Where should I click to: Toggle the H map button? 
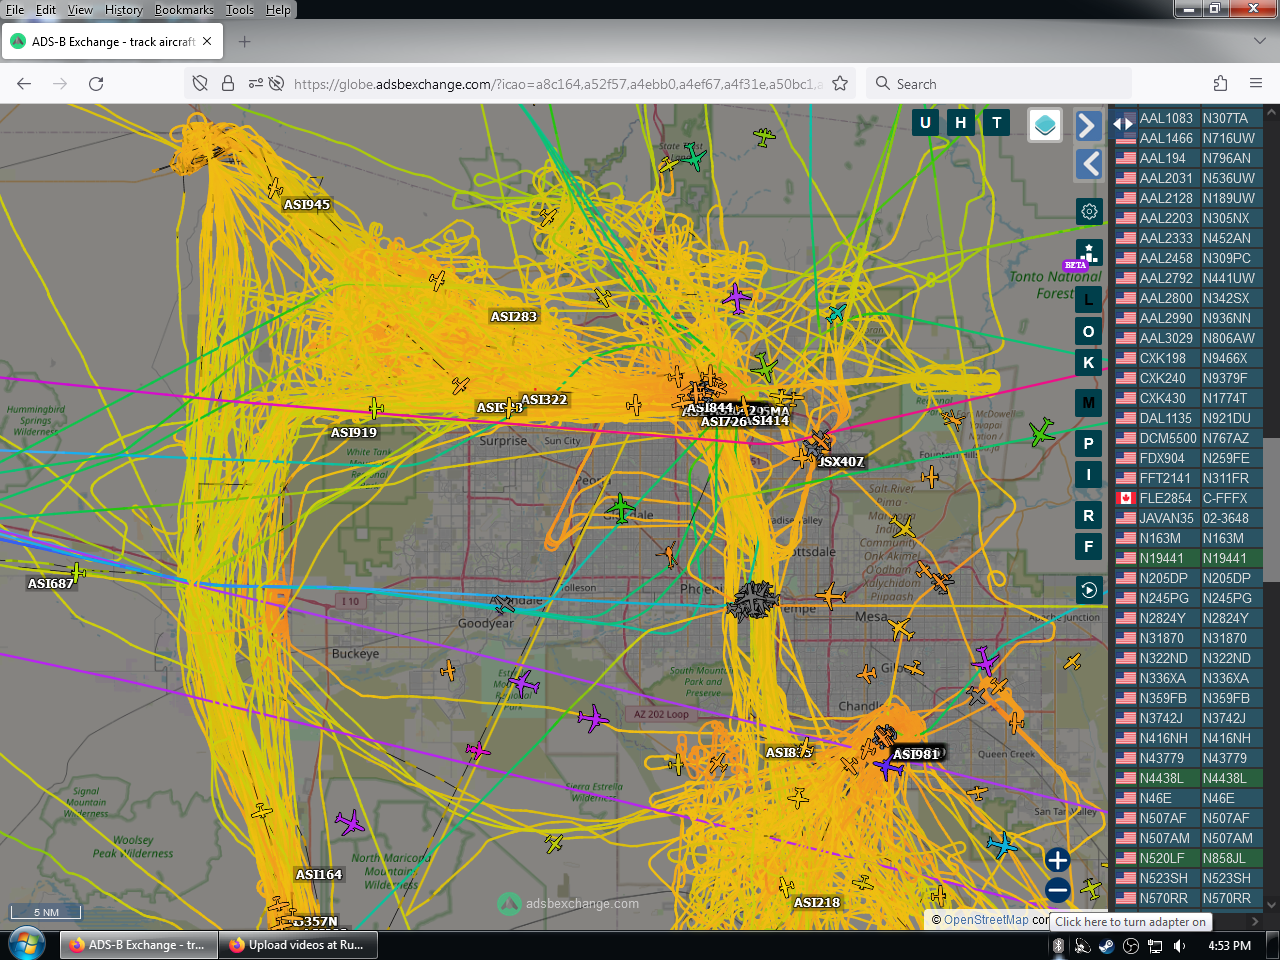pyautogui.click(x=961, y=123)
